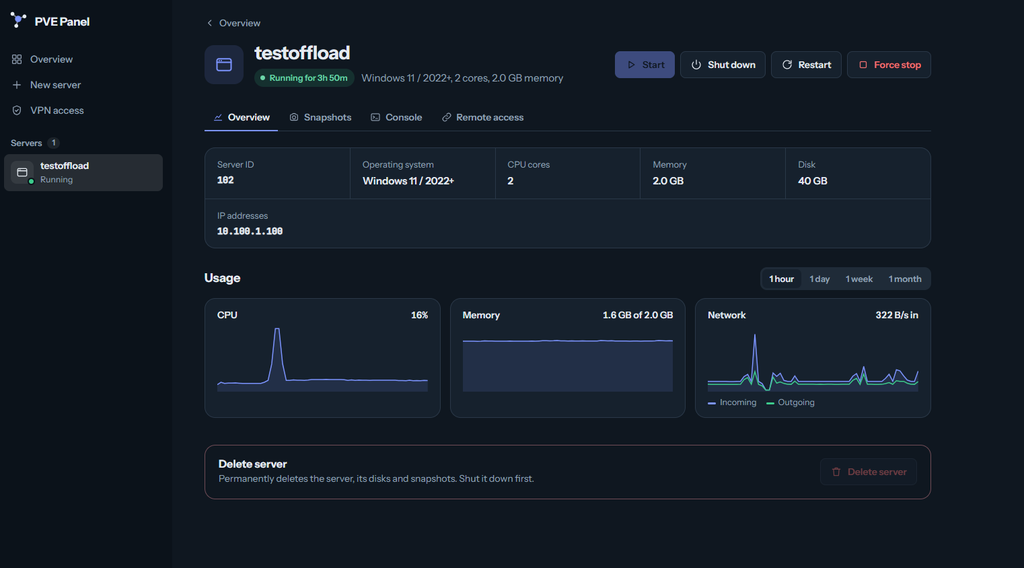Click the Restart button

tap(806, 65)
